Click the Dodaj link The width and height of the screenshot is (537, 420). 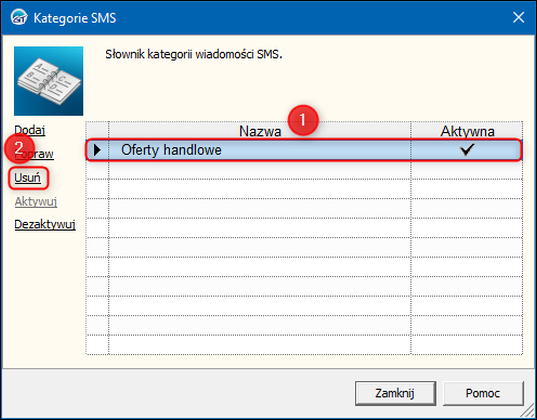click(x=30, y=130)
